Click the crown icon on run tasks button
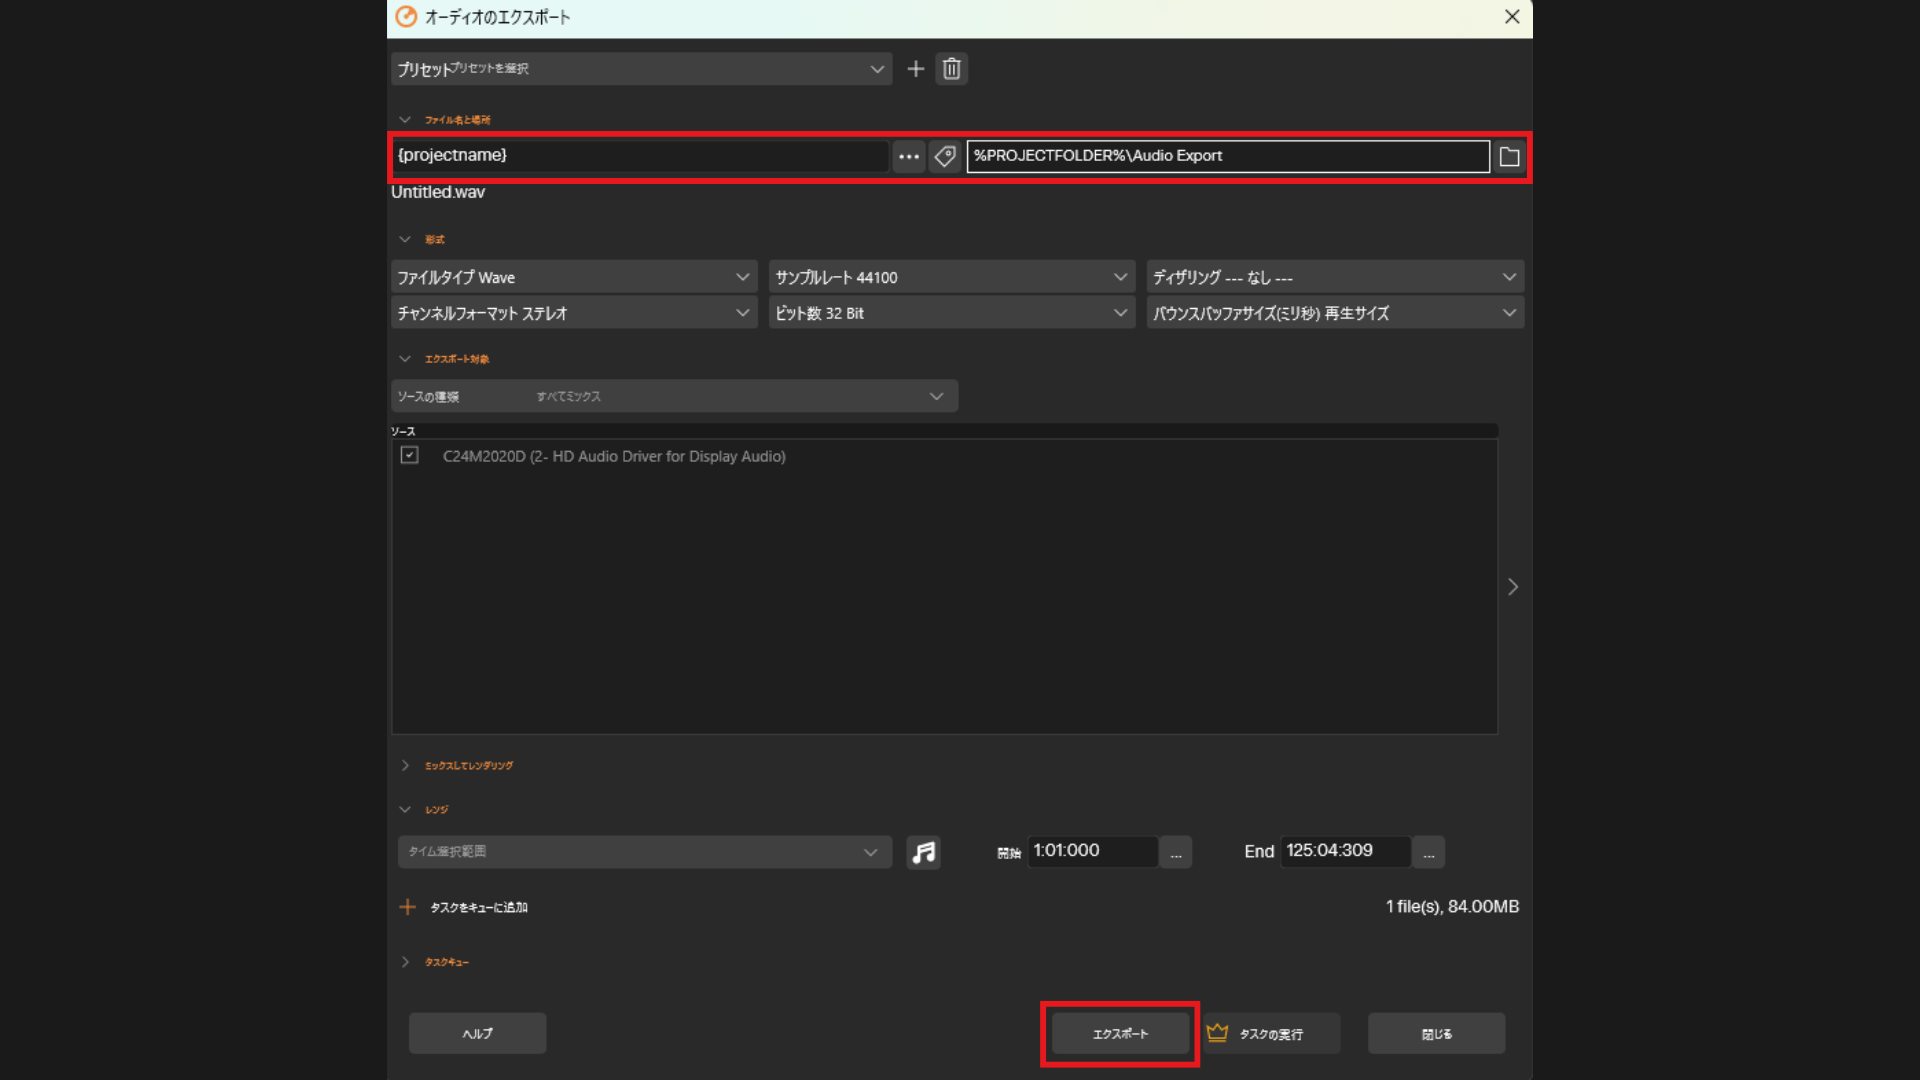Viewport: 1920px width, 1080px height. [1217, 1033]
